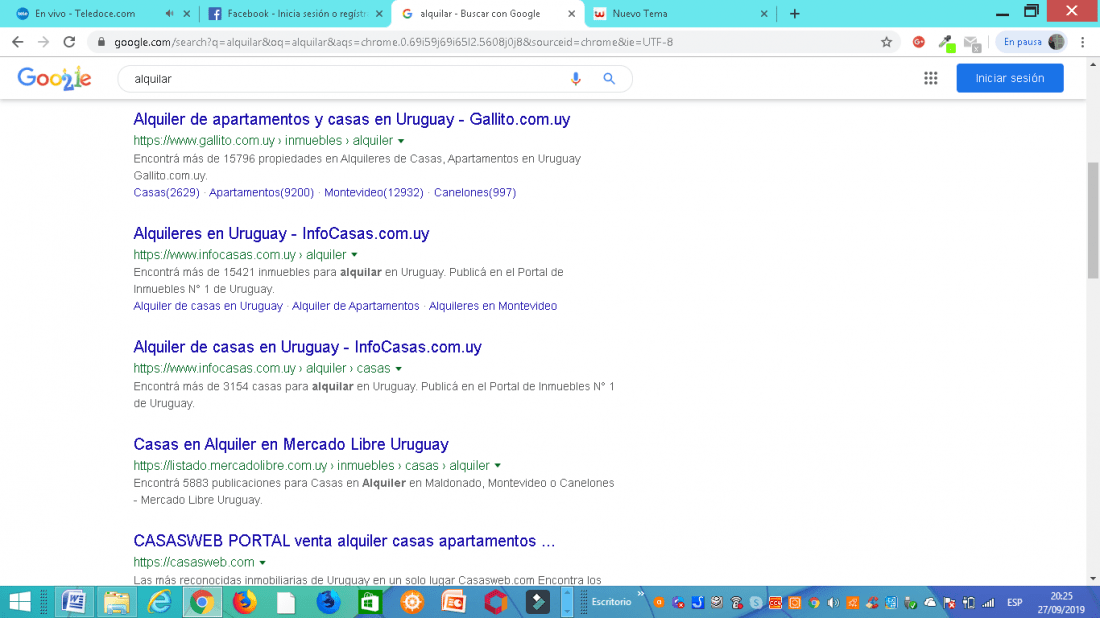This screenshot has width=1100, height=618.
Task: Click the ESP language indicator in the tray
Action: pyautogui.click(x=1014, y=603)
